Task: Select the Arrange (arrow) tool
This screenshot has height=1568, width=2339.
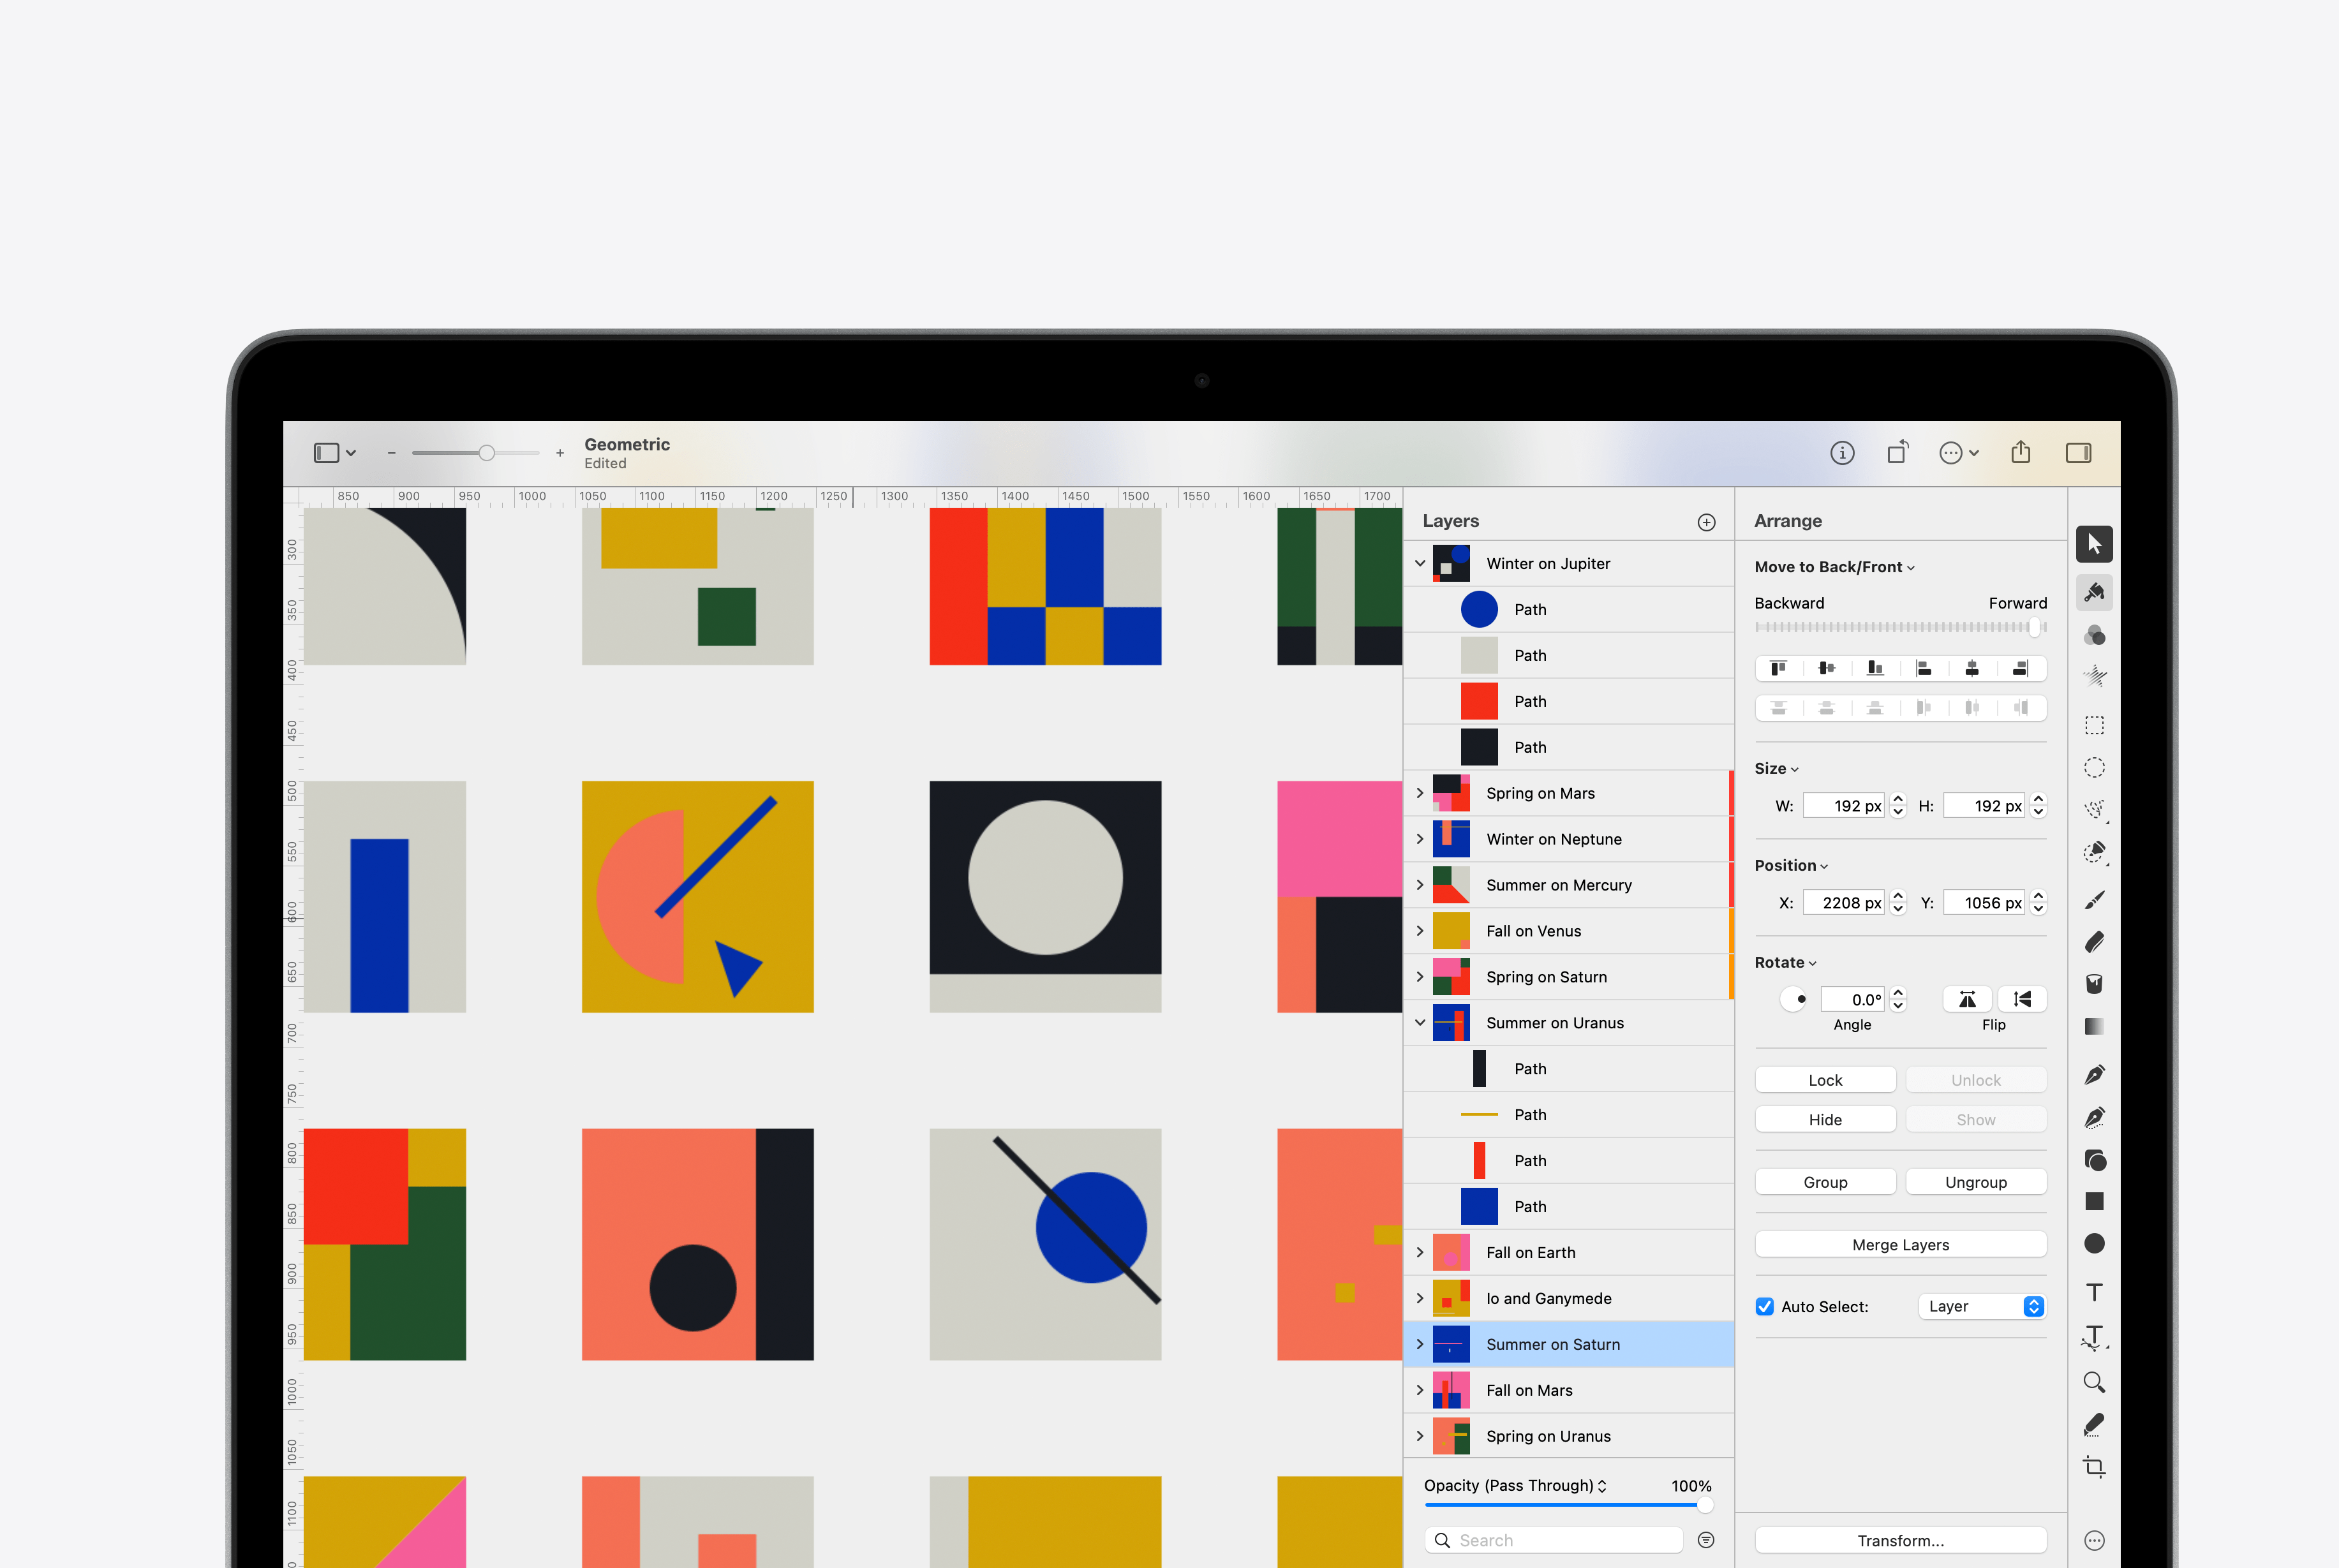Action: click(2094, 544)
